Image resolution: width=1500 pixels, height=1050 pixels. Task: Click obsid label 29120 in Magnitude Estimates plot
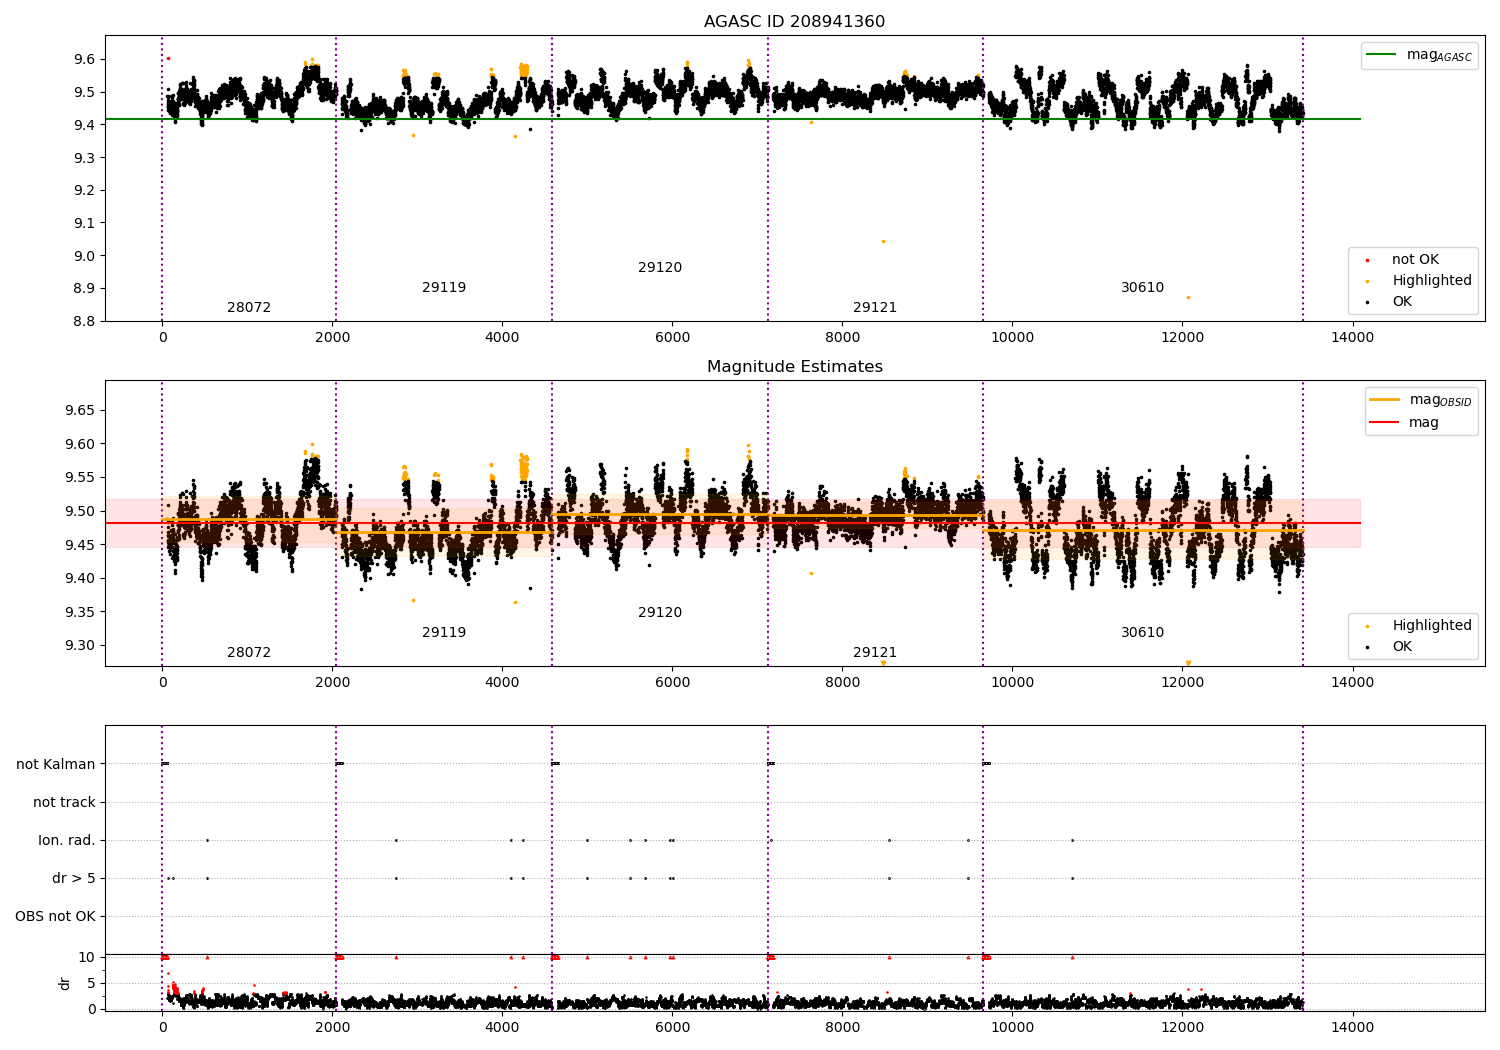tap(660, 613)
